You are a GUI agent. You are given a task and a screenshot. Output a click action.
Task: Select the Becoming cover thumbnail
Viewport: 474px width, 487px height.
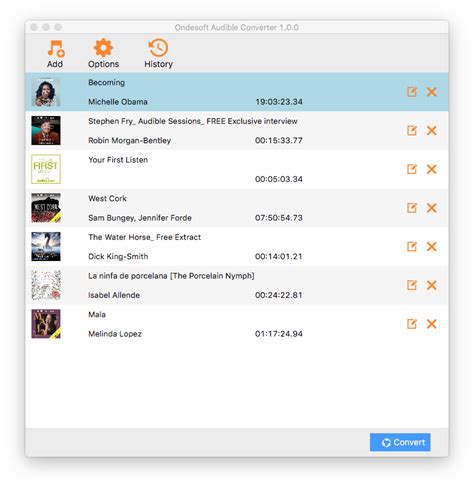[x=46, y=92]
